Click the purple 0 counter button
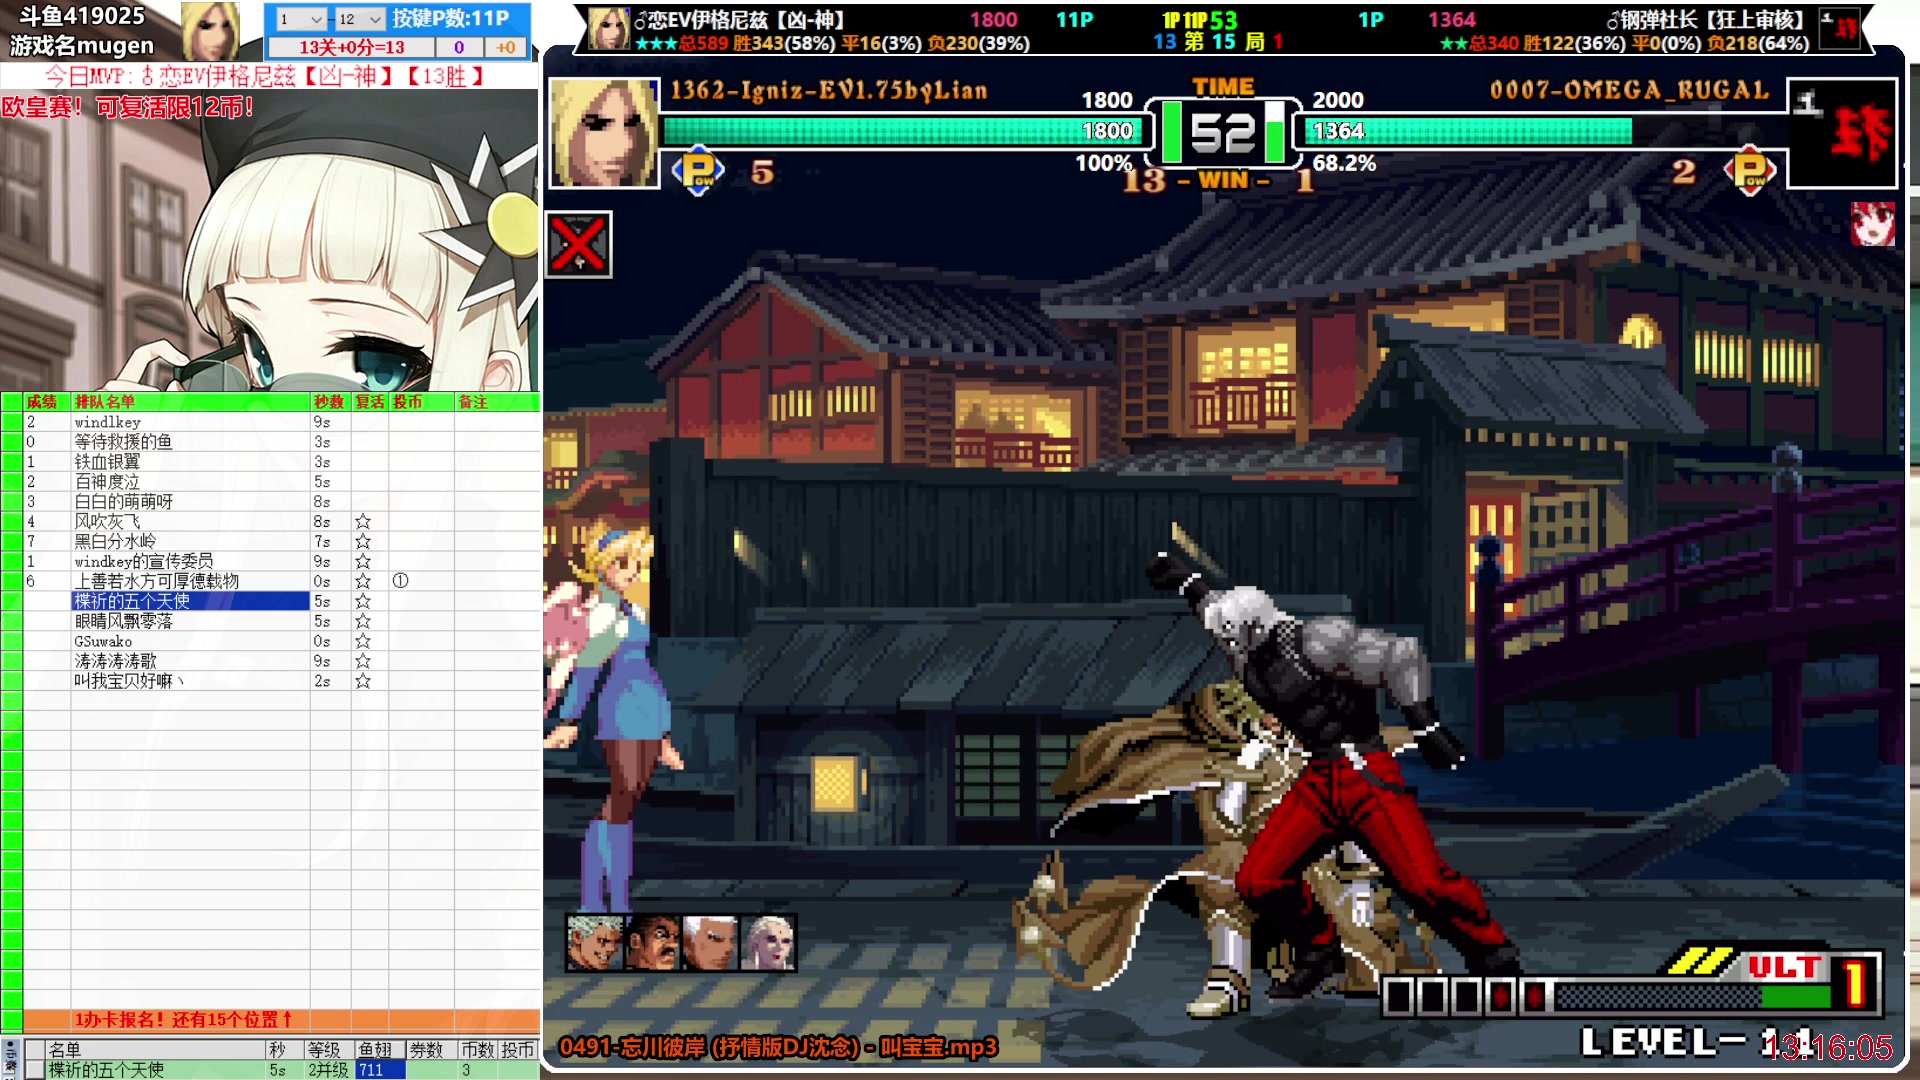 tap(459, 47)
